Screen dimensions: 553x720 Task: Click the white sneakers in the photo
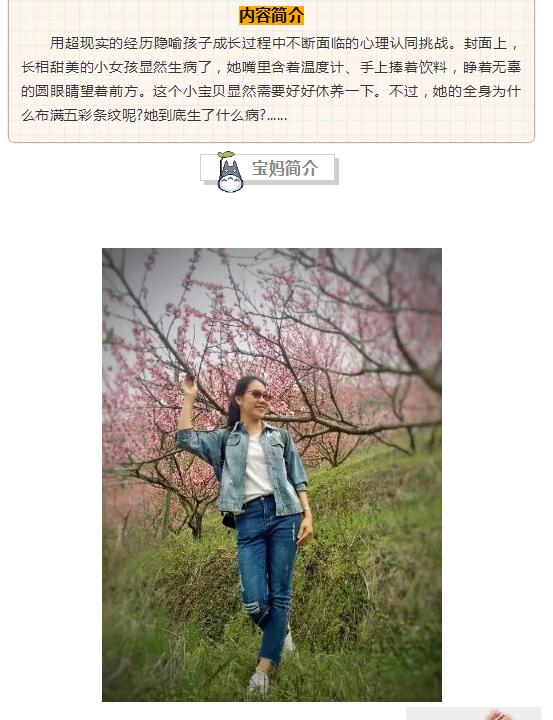click(272, 663)
